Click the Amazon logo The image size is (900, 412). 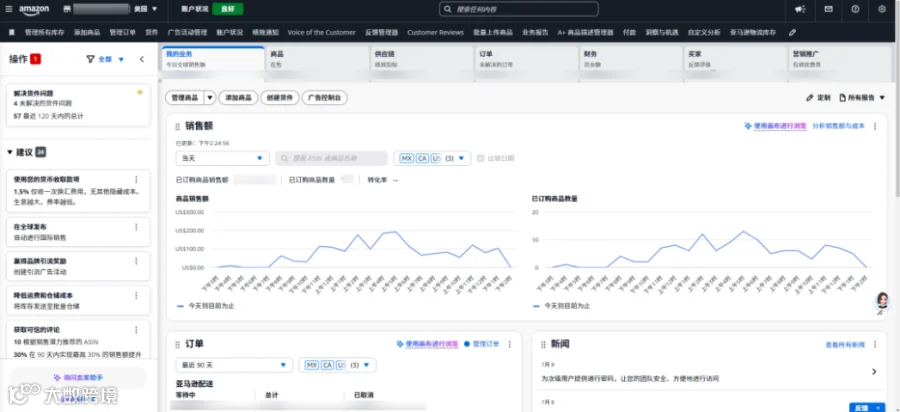[34, 10]
